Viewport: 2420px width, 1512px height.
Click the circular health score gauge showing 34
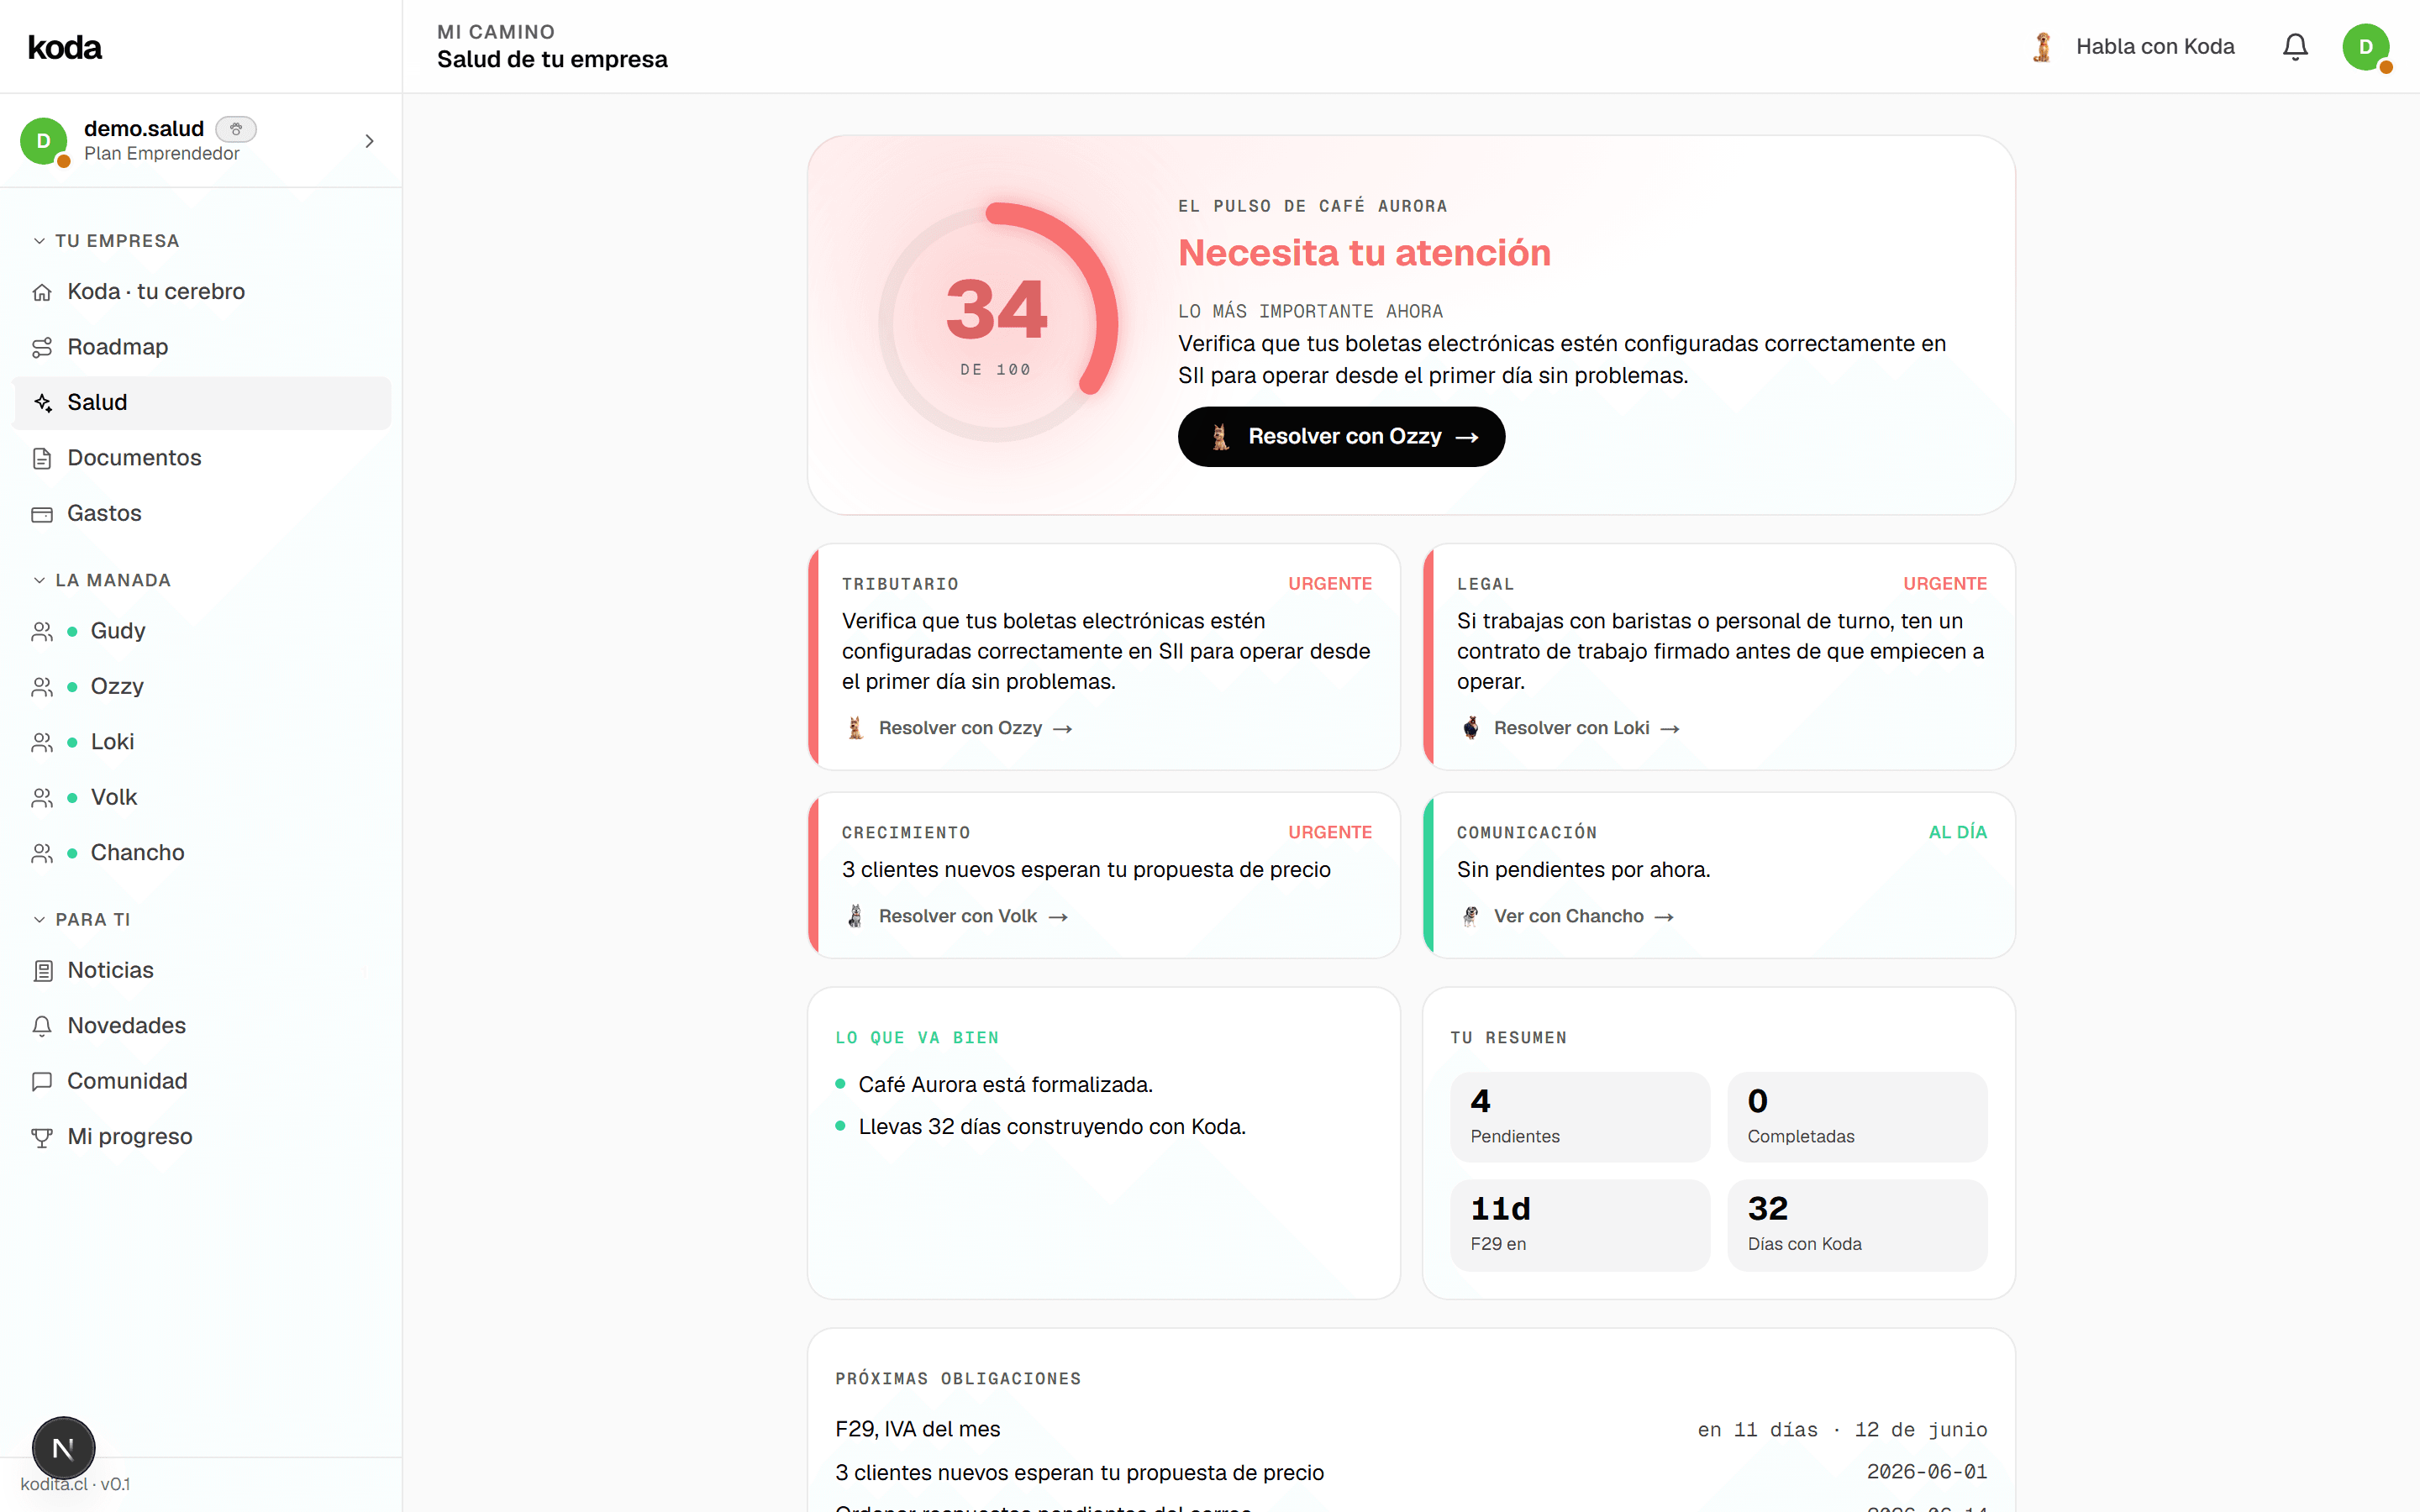pyautogui.click(x=997, y=322)
